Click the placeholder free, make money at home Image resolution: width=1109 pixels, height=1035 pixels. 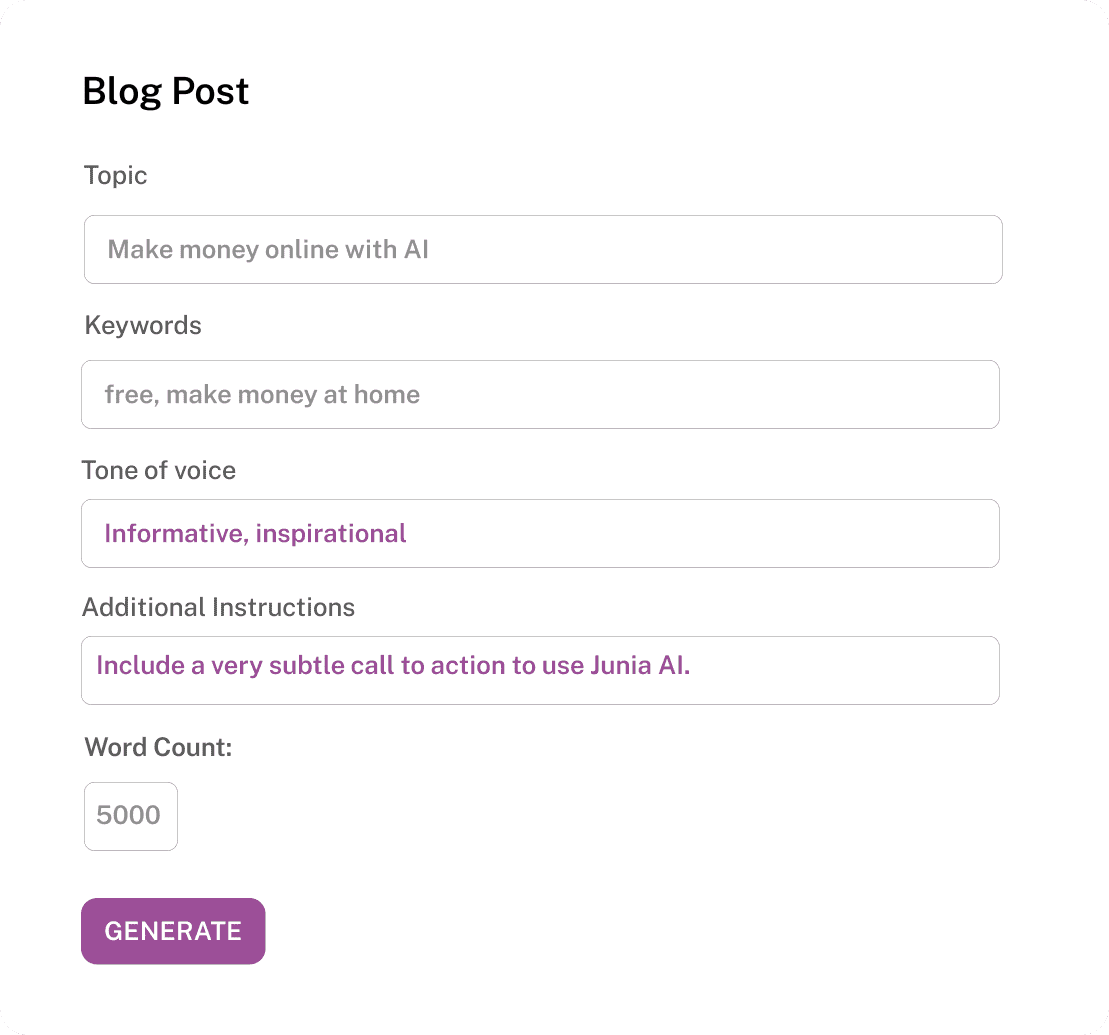[262, 394]
